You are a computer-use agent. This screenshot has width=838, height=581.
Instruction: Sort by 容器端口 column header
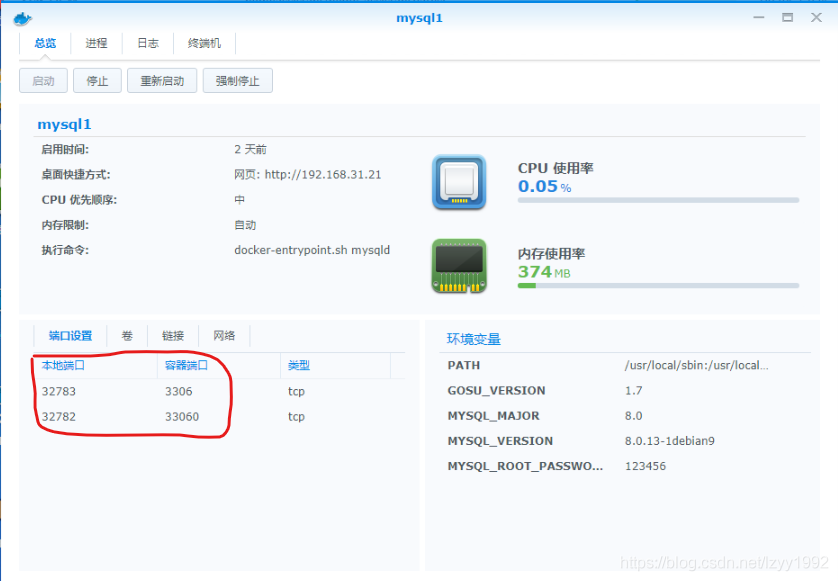(x=219, y=366)
